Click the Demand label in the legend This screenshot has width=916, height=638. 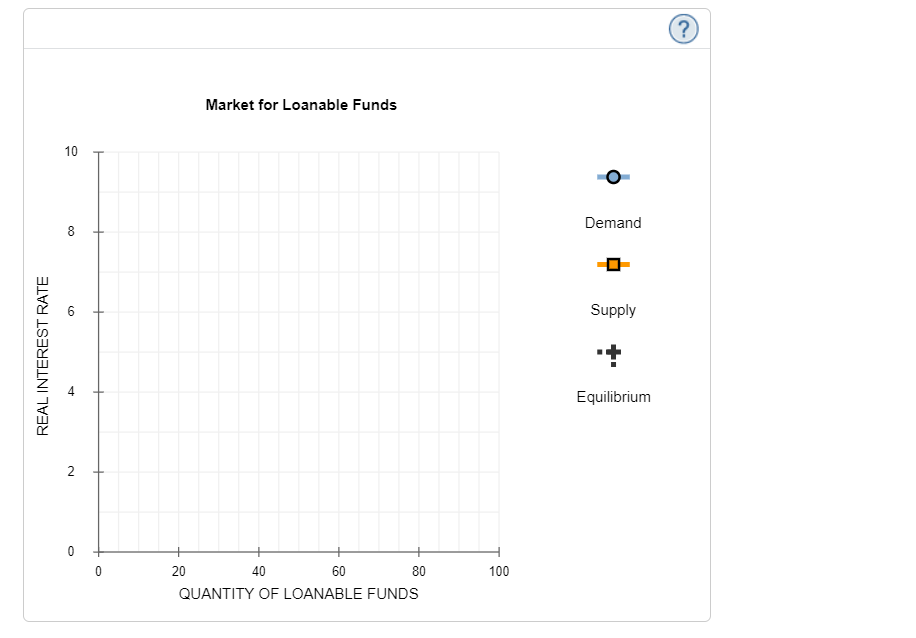tap(613, 223)
